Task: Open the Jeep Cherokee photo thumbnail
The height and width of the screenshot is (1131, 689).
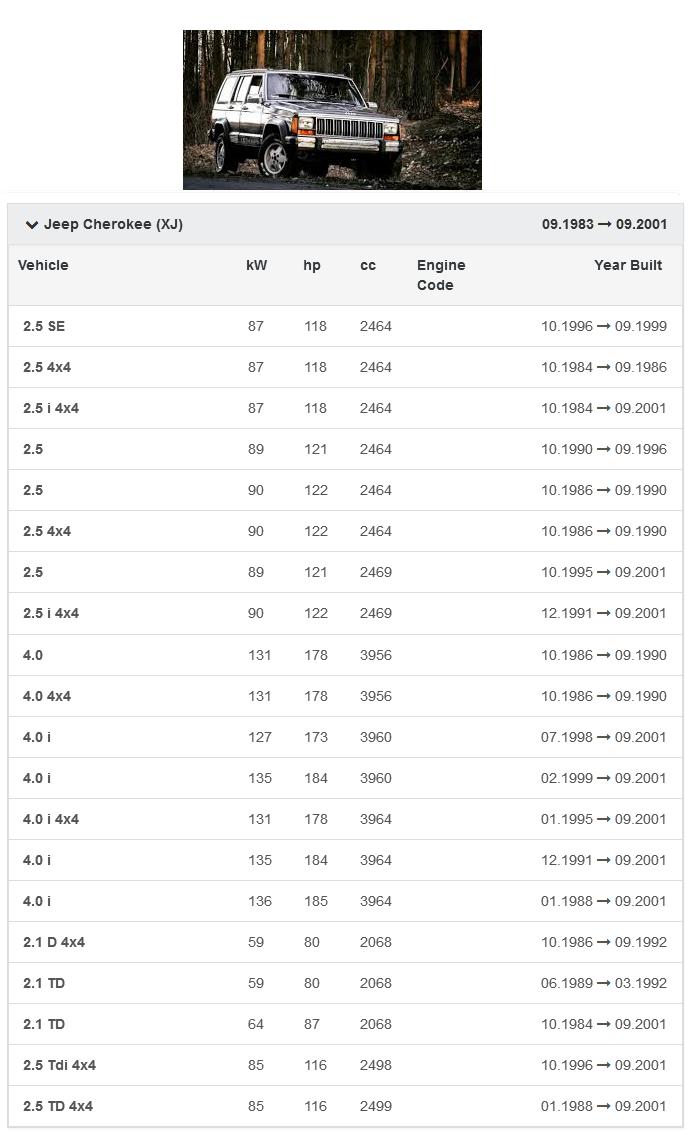Action: pyautogui.click(x=332, y=110)
